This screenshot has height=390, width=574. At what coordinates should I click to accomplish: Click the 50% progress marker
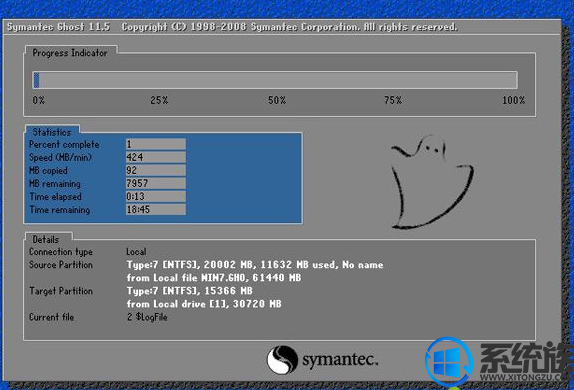(x=277, y=100)
